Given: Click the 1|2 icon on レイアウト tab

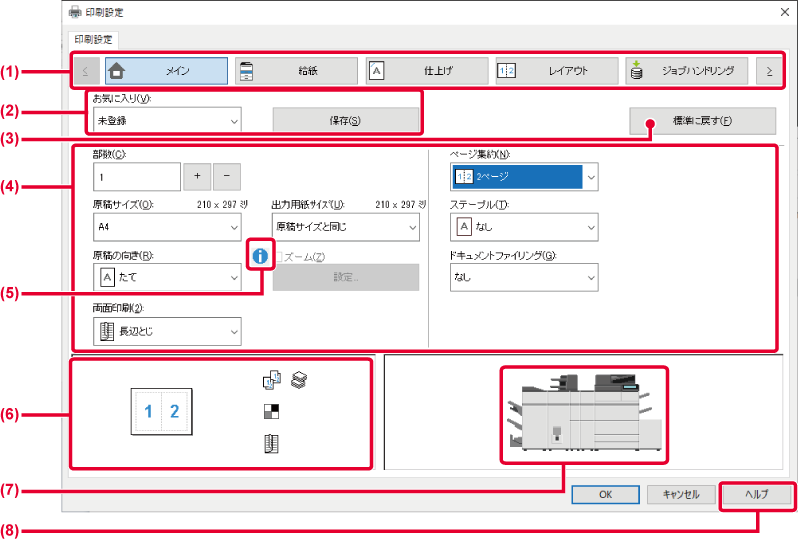Looking at the screenshot, I should (x=506, y=71).
